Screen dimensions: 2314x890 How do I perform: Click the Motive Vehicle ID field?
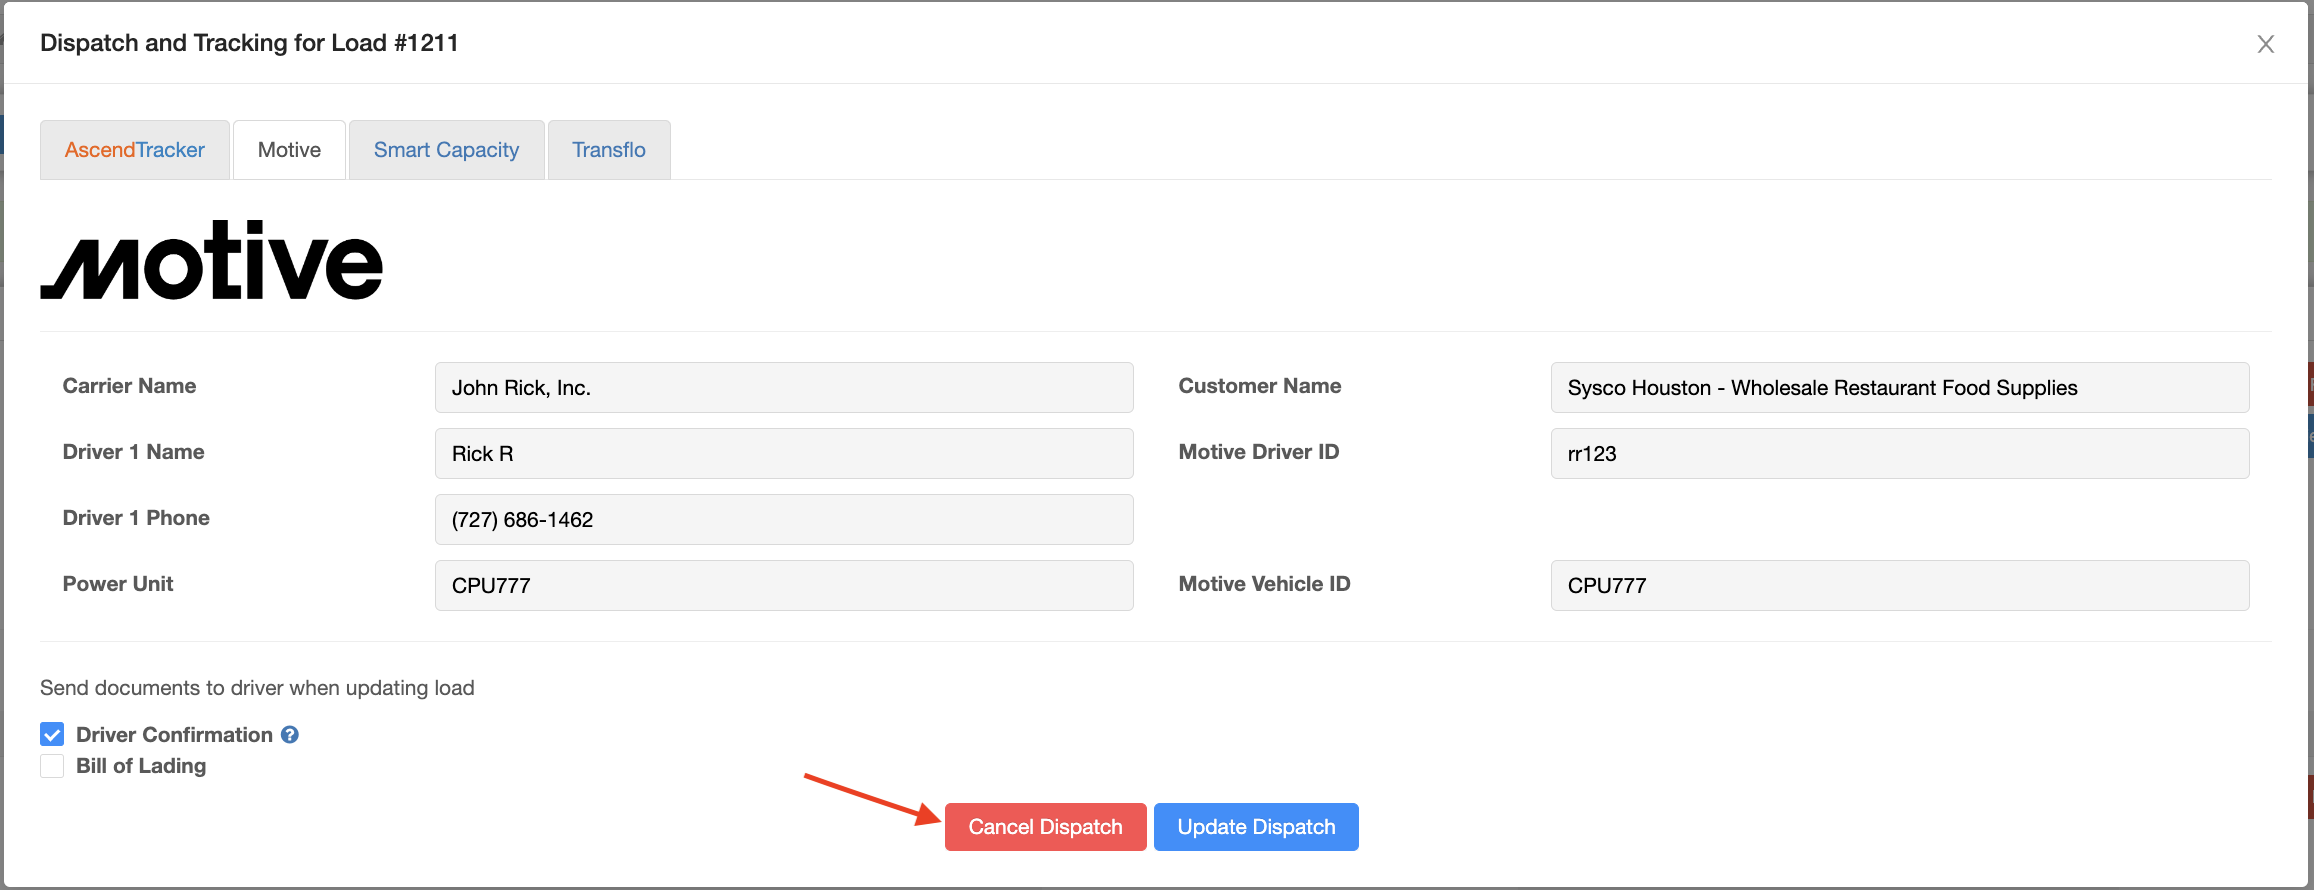tap(1900, 585)
